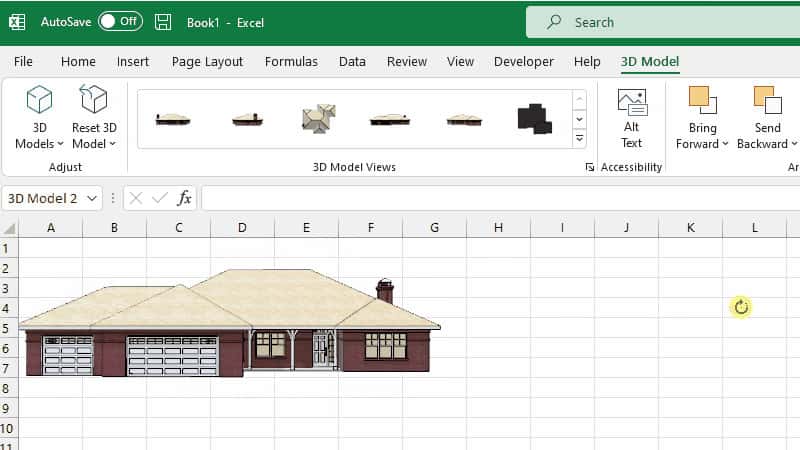The height and width of the screenshot is (450, 800).
Task: Open the Insert tab
Action: point(133,62)
